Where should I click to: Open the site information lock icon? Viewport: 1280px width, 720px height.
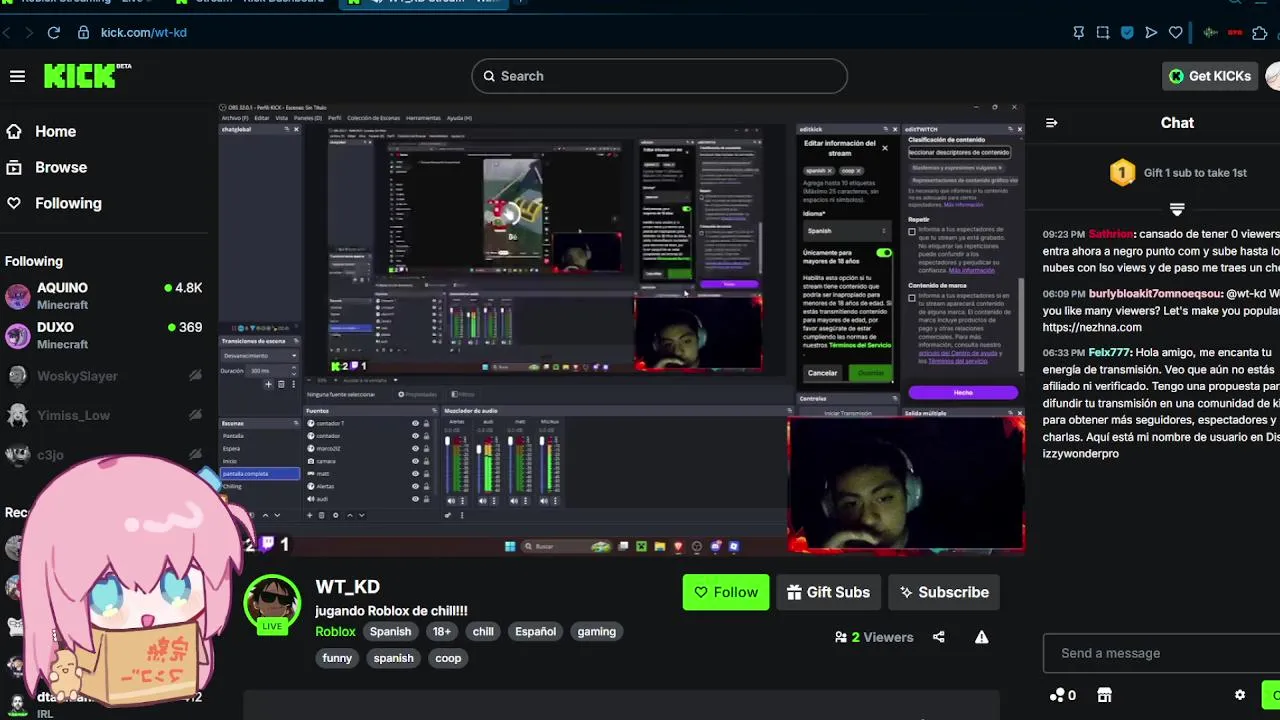(x=83, y=33)
